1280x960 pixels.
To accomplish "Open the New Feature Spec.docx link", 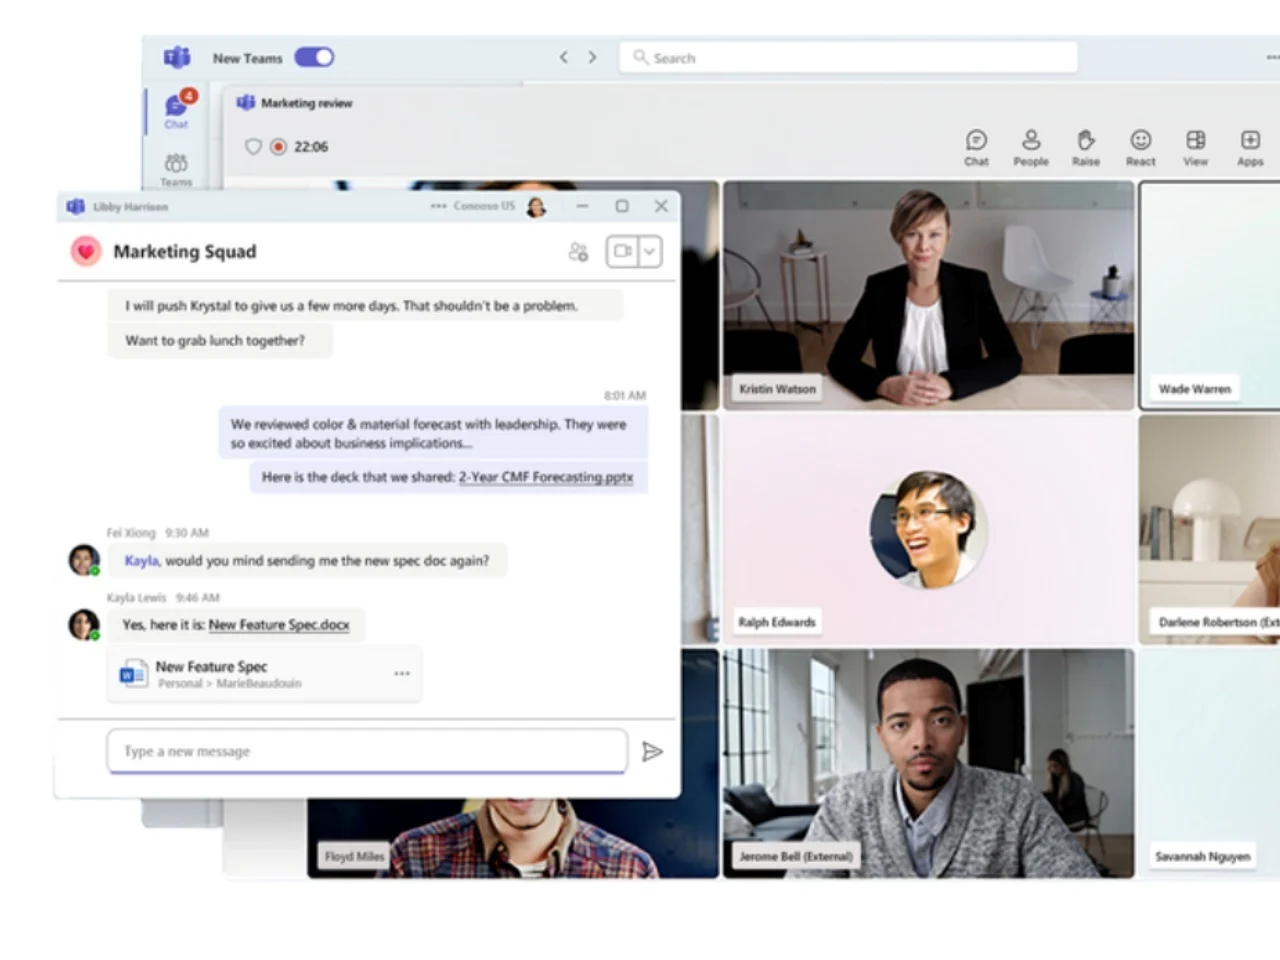I will (279, 624).
